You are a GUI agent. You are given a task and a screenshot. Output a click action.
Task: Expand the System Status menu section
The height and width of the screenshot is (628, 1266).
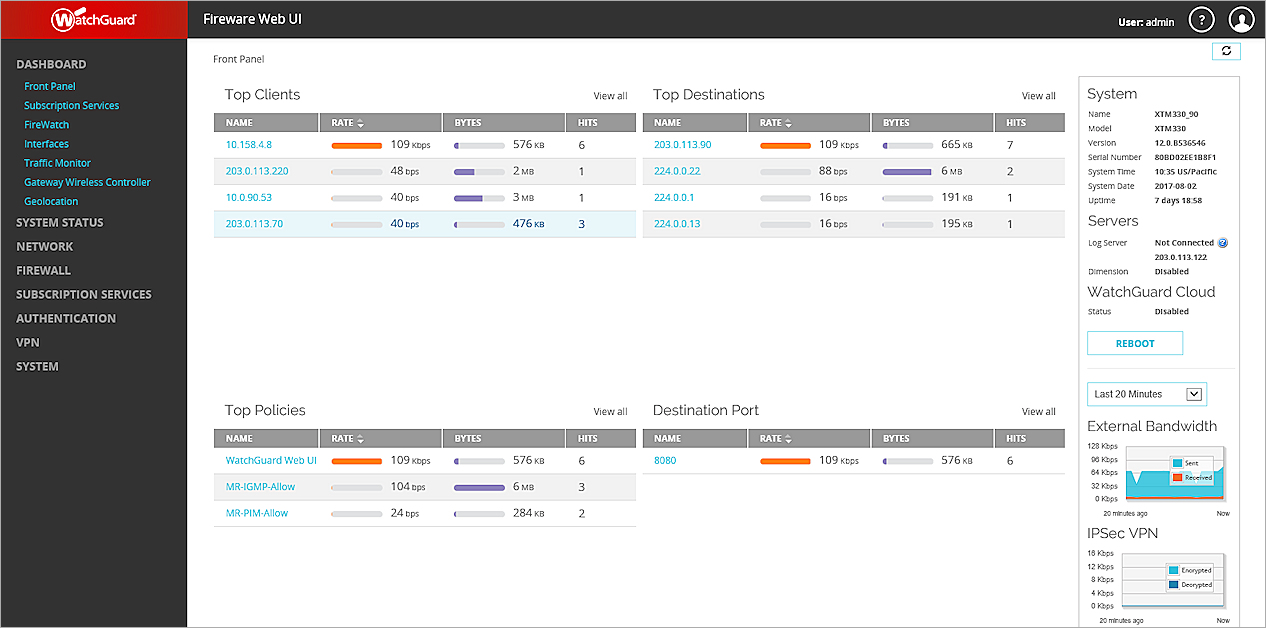[x=59, y=222]
